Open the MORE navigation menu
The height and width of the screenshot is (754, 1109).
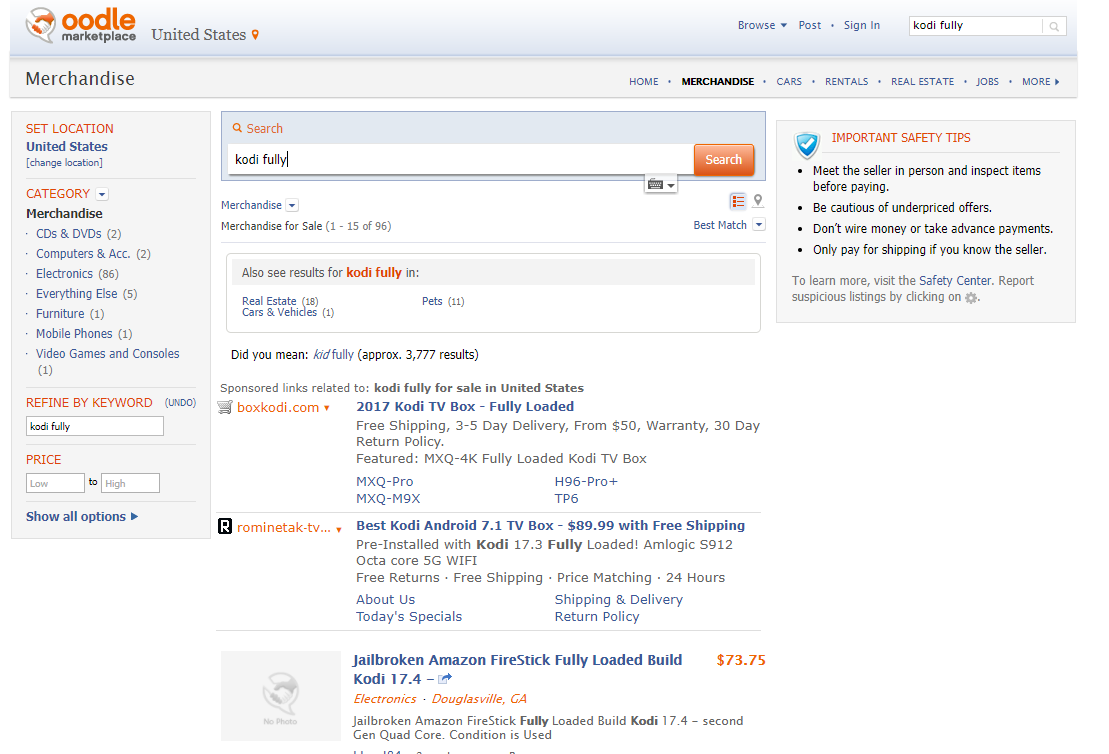pos(1040,81)
